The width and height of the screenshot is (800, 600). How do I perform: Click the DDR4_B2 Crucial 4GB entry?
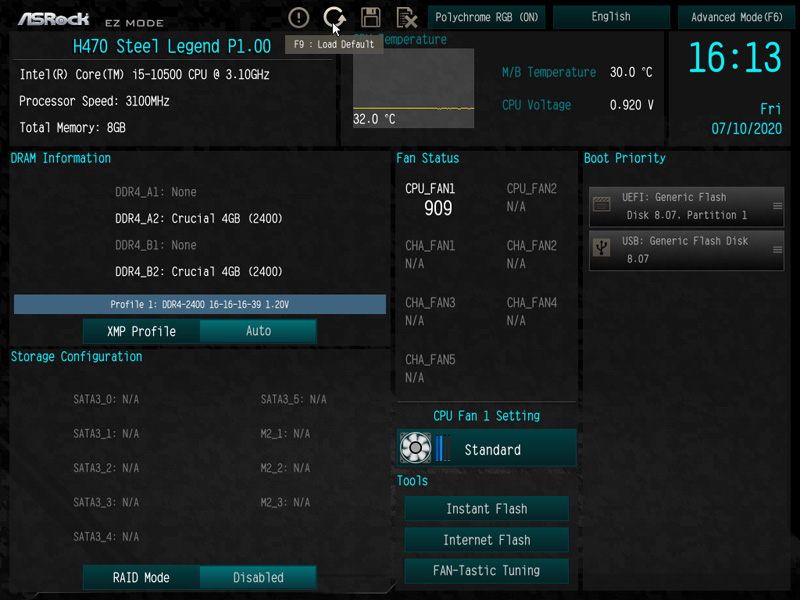[198, 271]
